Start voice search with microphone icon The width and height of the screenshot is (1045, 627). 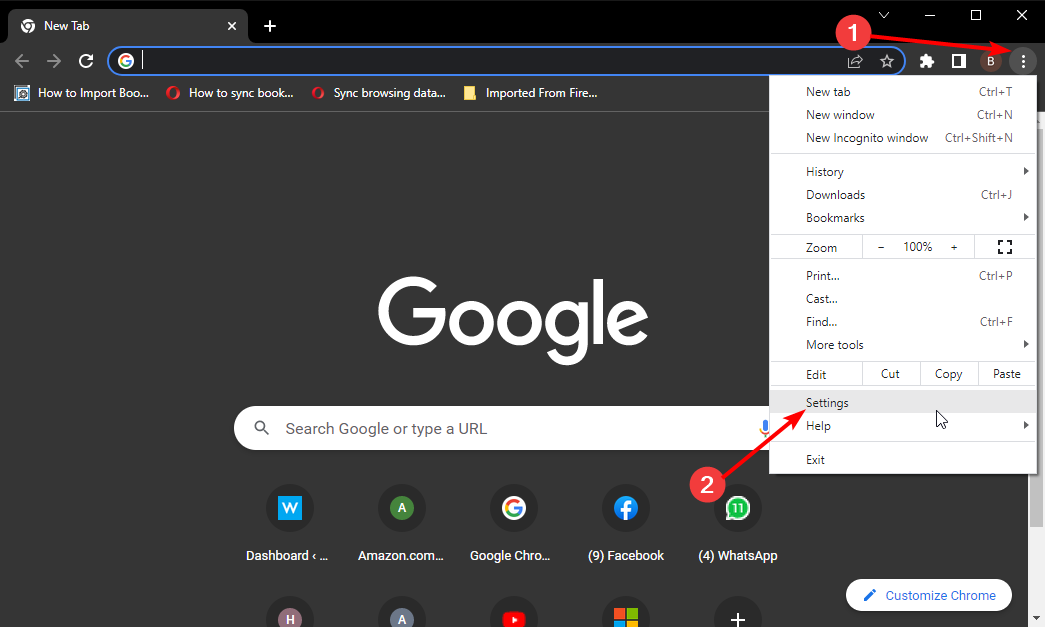764,428
